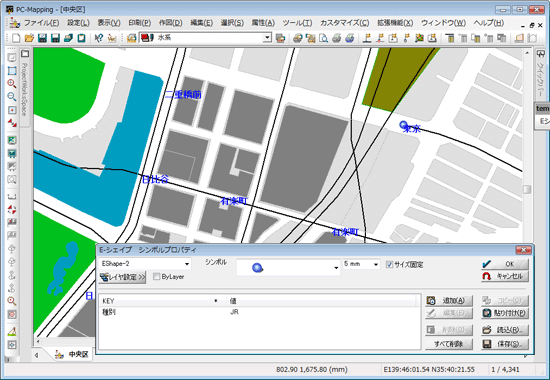
Task: Click the Open folder icon in the toolbar
Action: click(x=29, y=38)
